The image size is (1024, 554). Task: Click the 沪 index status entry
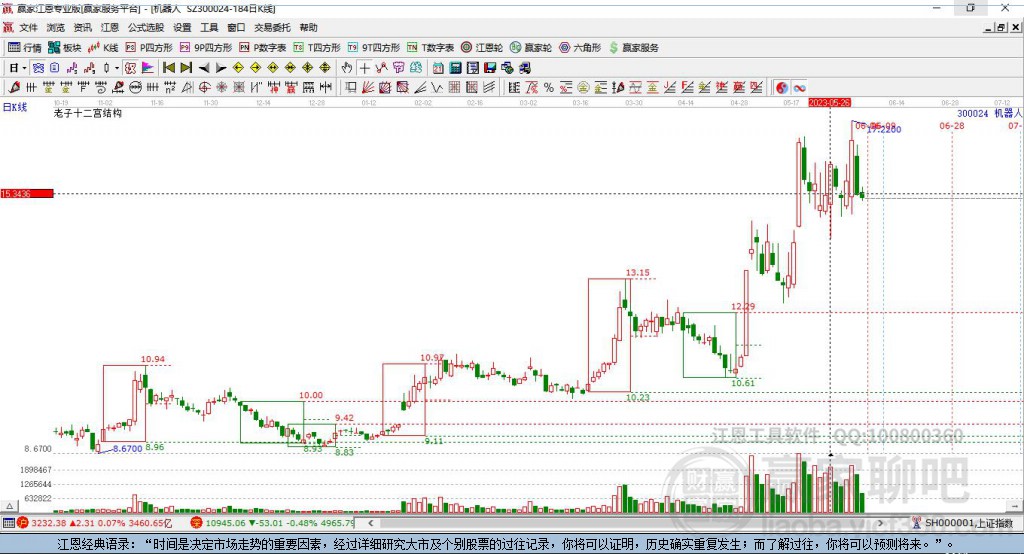pyautogui.click(x=94, y=523)
